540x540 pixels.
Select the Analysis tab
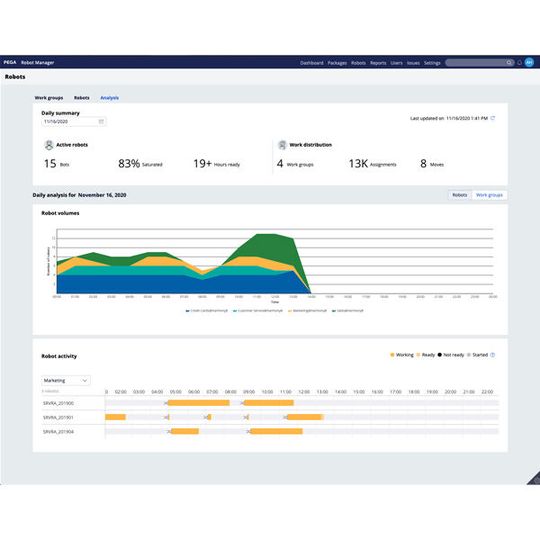point(110,98)
